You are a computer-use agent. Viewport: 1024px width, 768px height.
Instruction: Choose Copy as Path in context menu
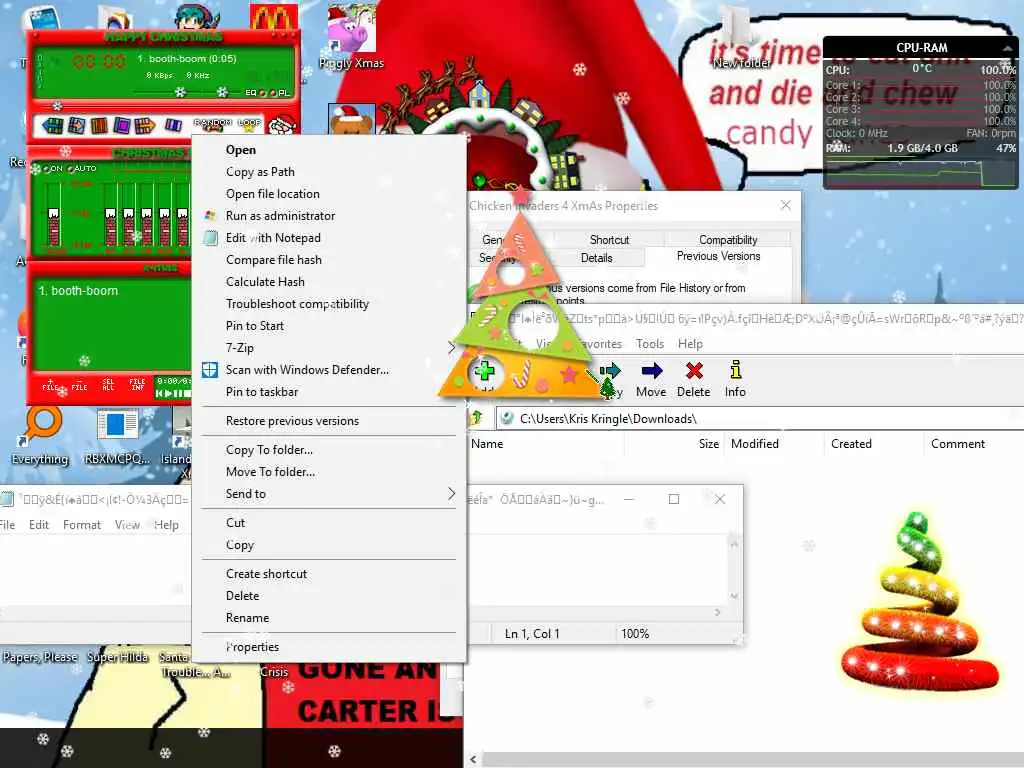(x=328, y=172)
